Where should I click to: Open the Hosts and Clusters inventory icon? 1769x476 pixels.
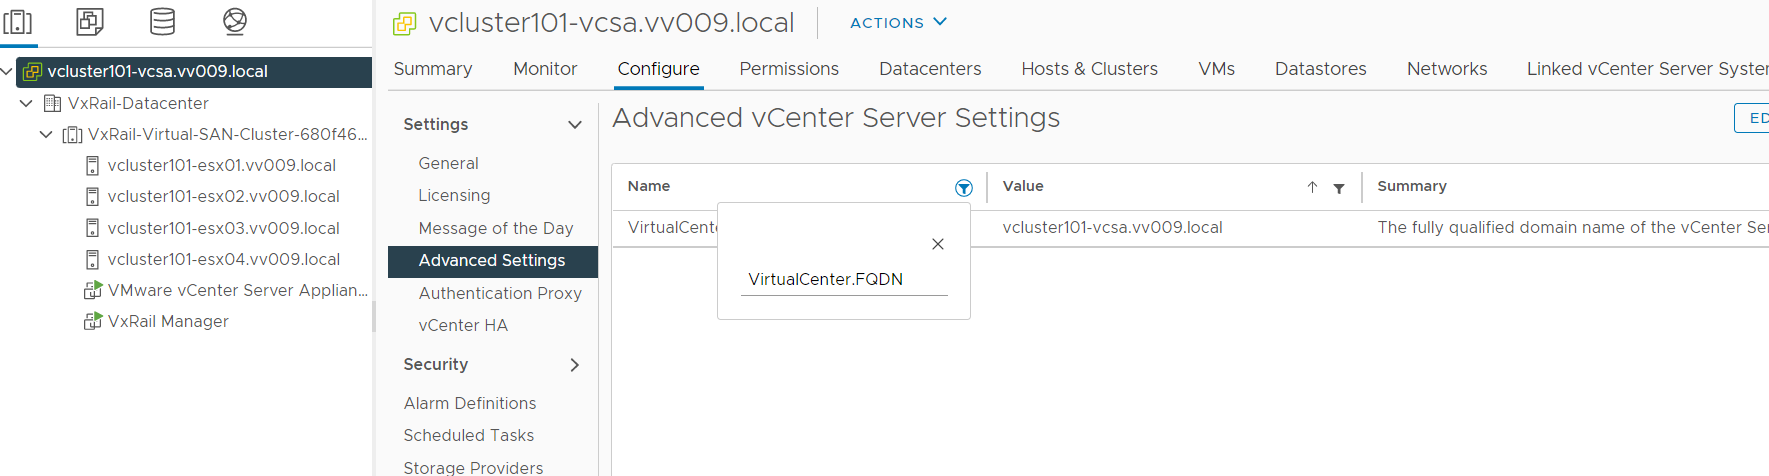click(x=18, y=21)
